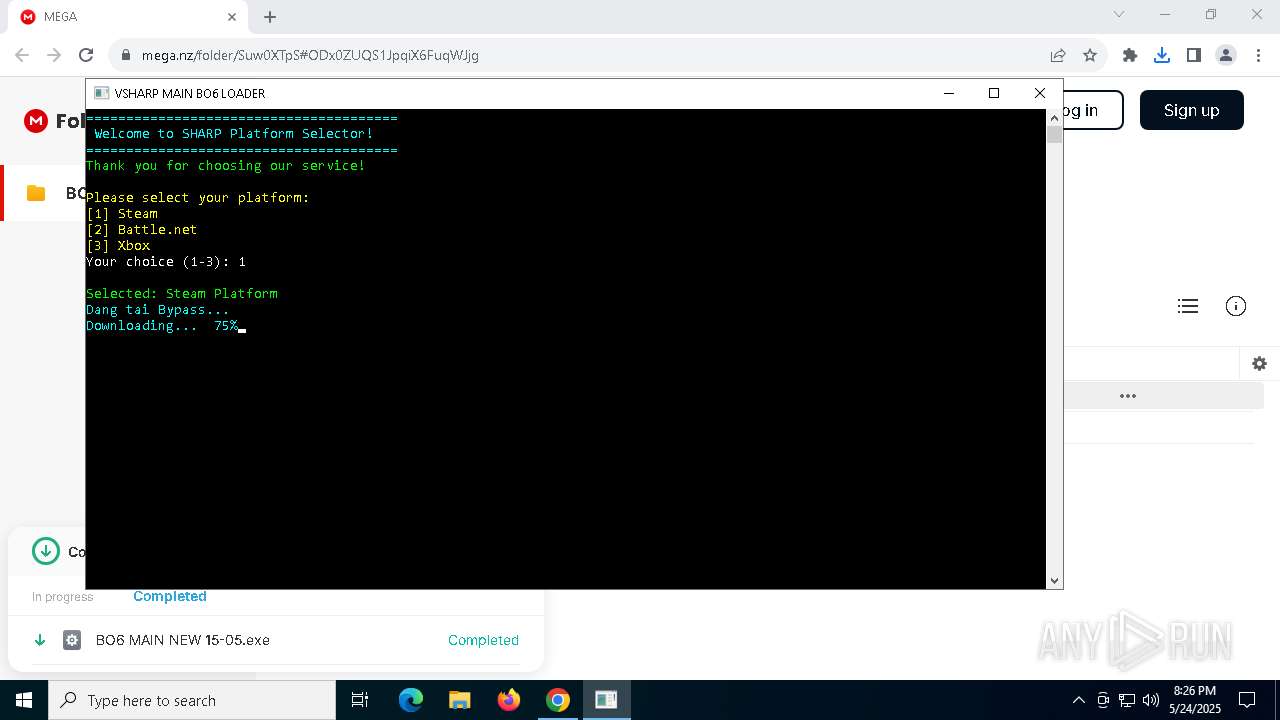Open Chrome profile avatar
Image resolution: width=1280 pixels, height=720 pixels.
(1226, 55)
